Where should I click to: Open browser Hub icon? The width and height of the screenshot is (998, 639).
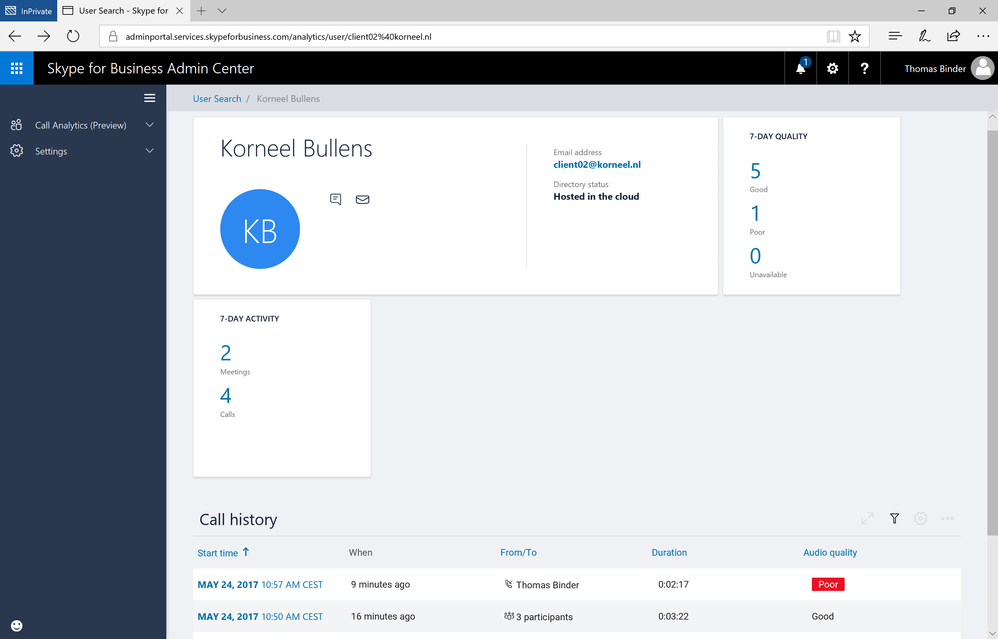pyautogui.click(x=895, y=36)
